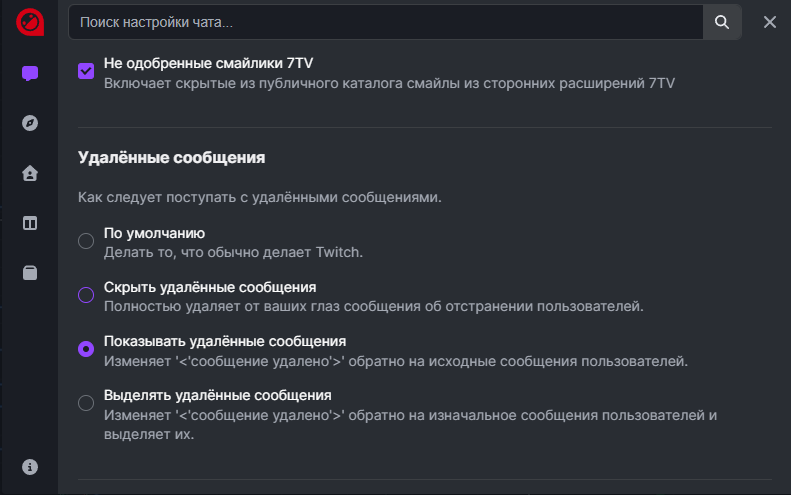791x495 pixels.
Task: Click the BetterTTV logo icon
Action: click(30, 21)
